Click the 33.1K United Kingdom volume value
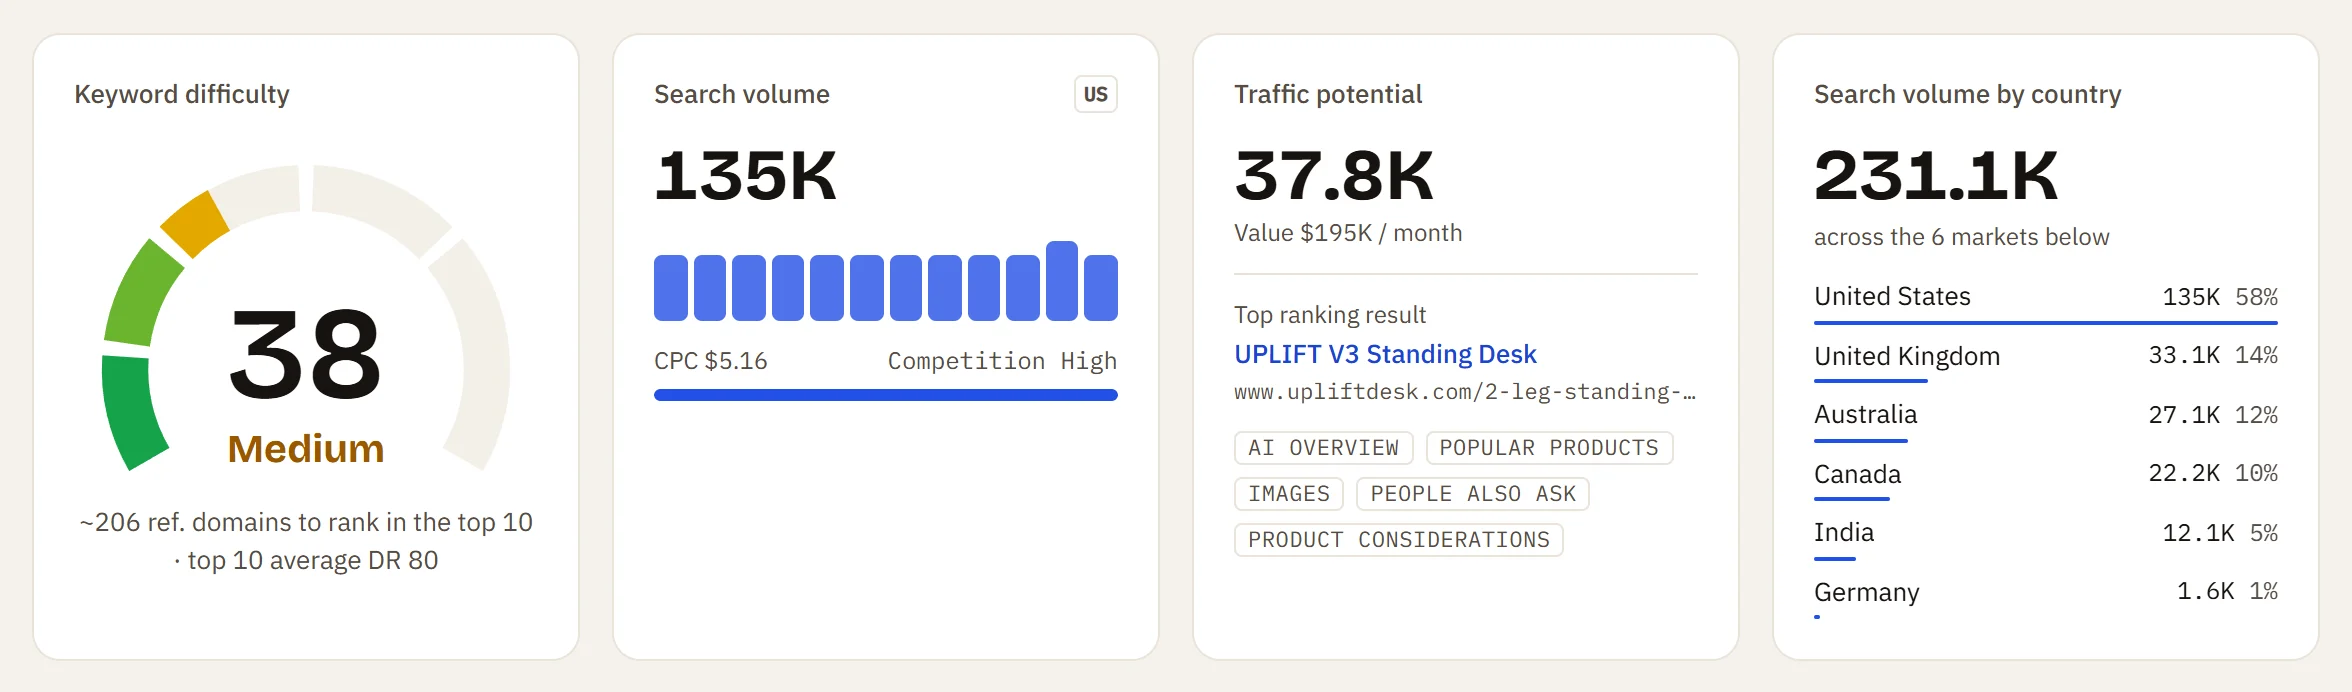 click(2184, 355)
